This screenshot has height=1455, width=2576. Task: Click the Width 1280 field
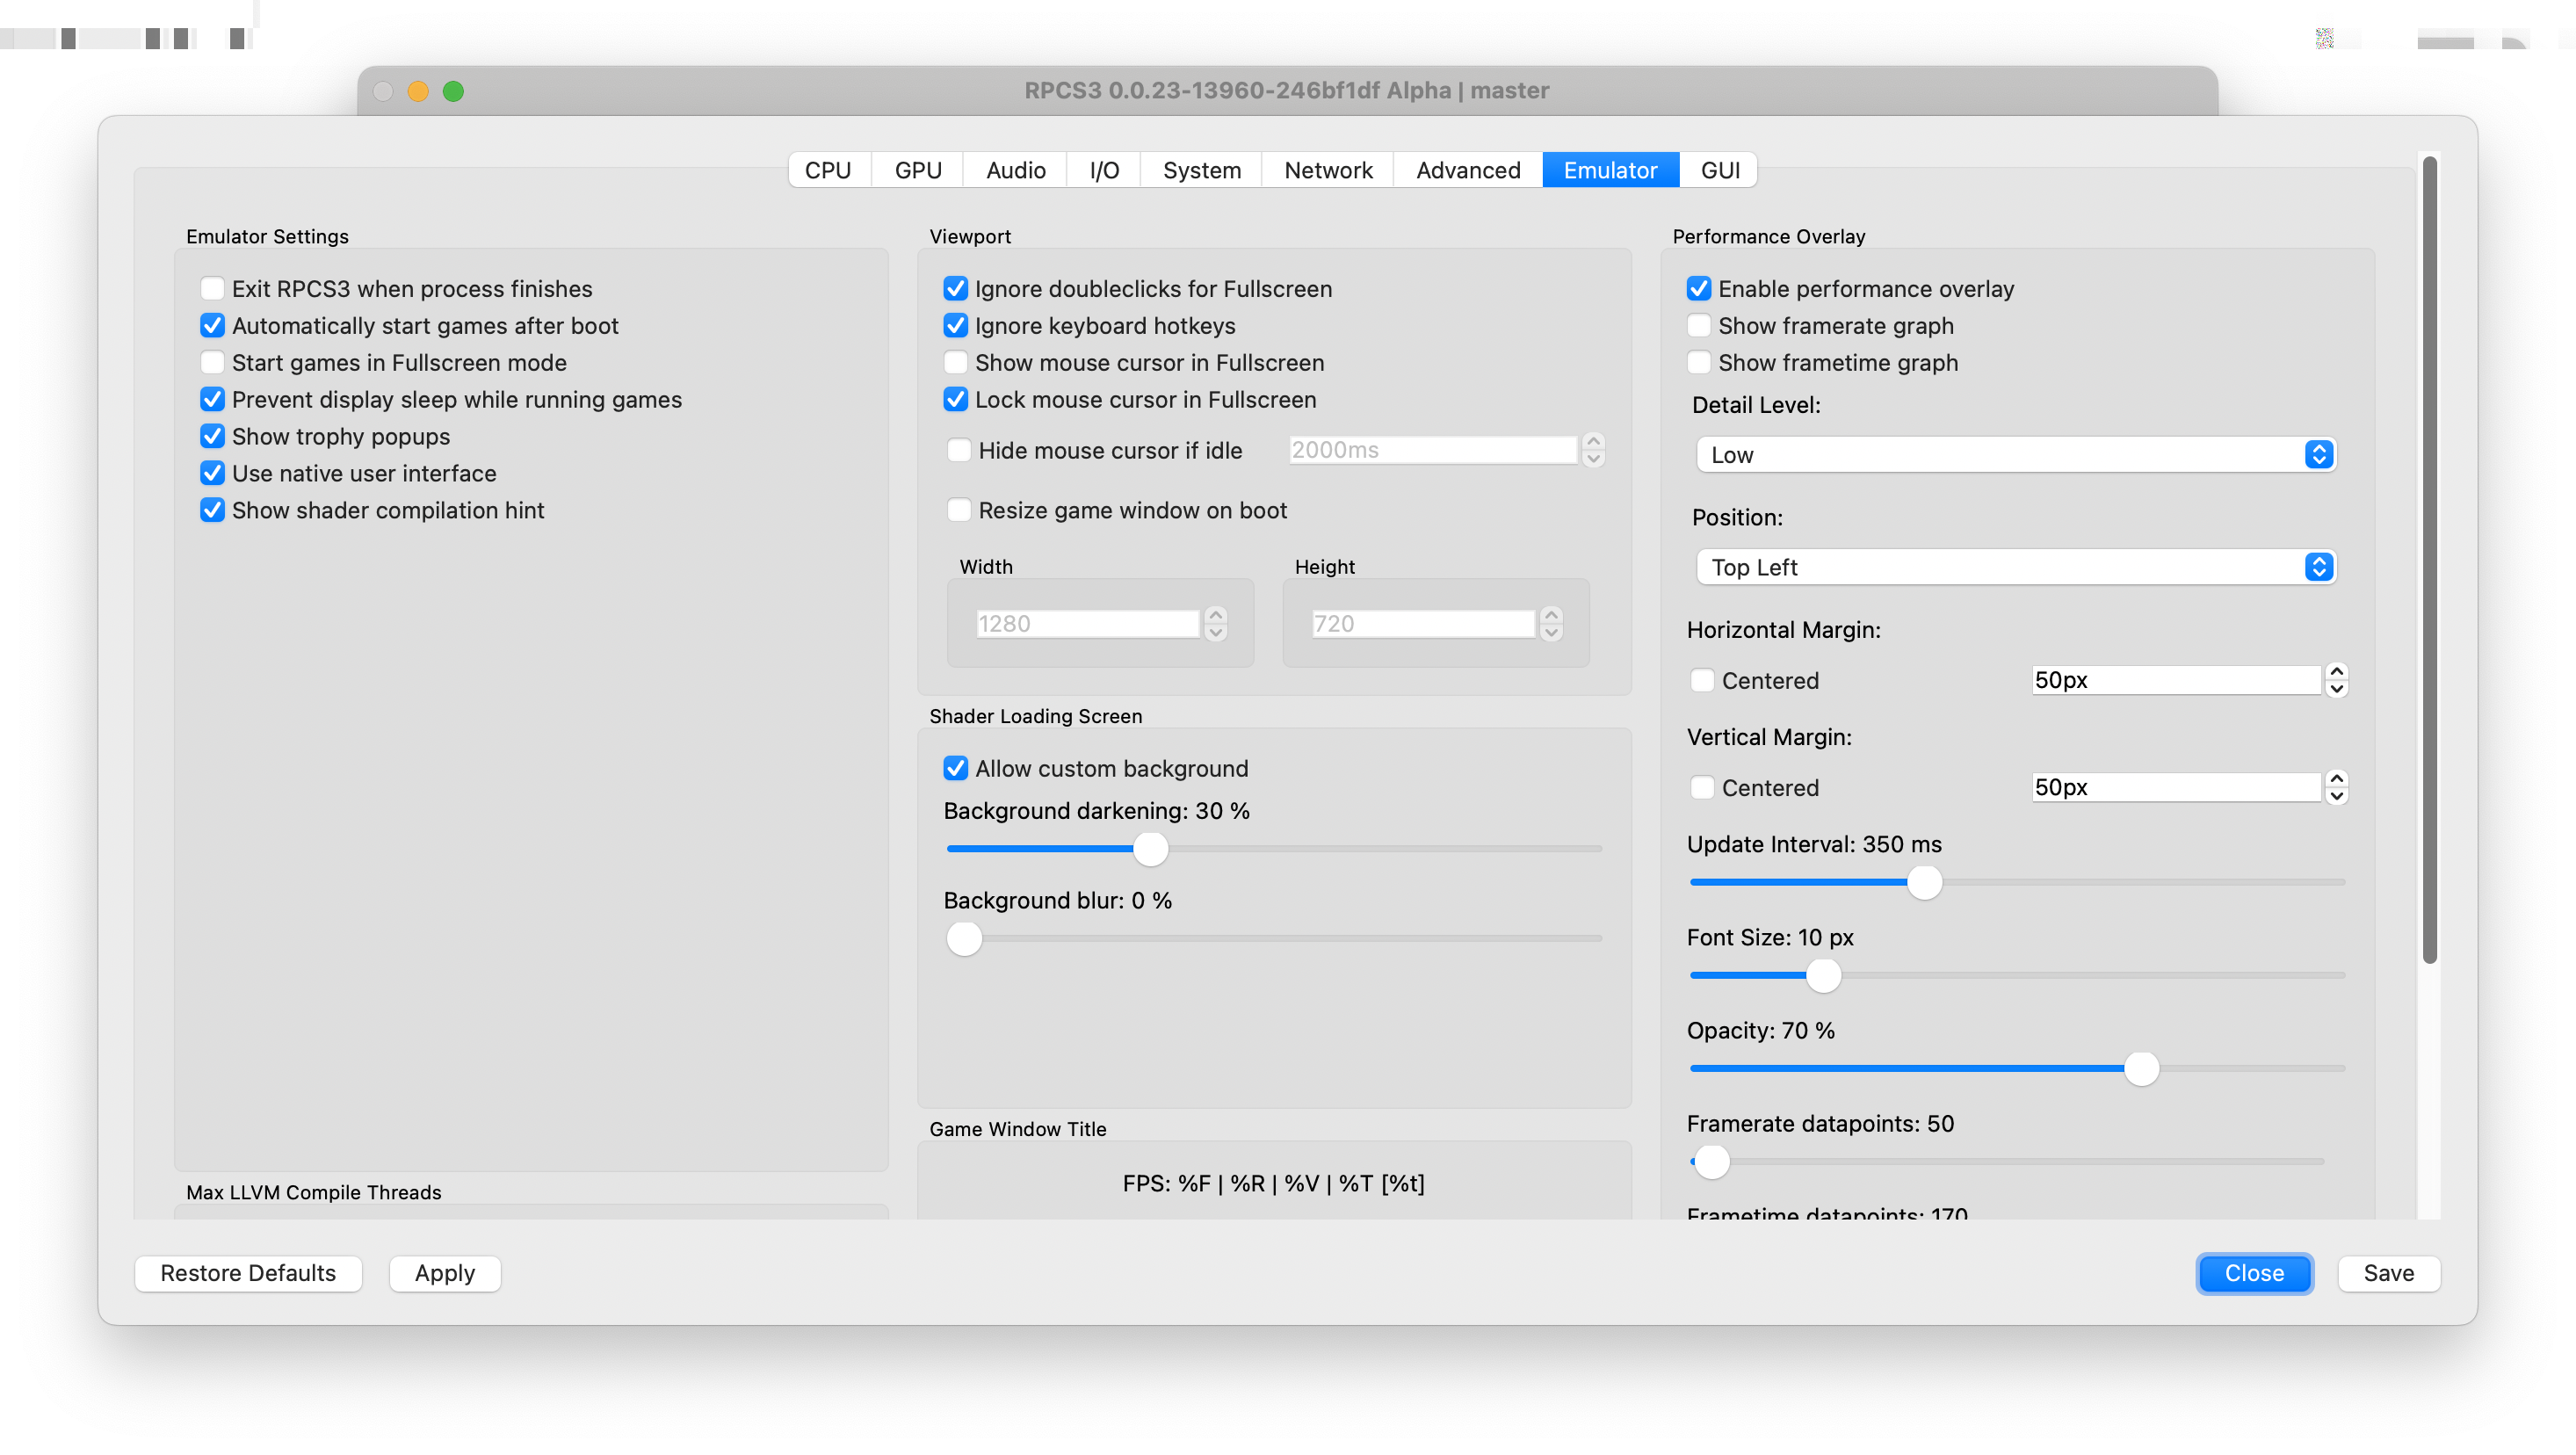(1087, 624)
